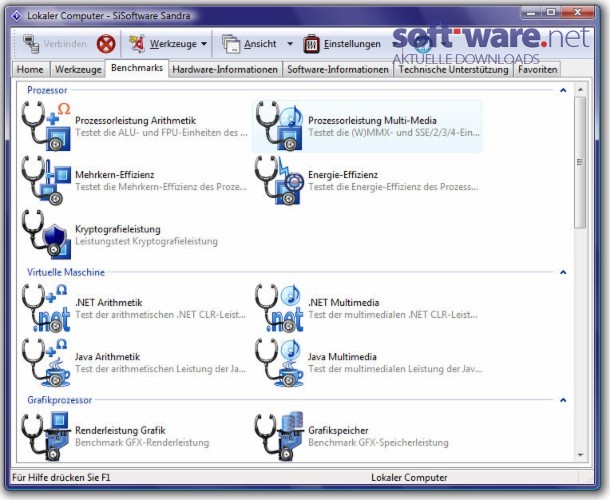Click the scrollbar up arrow
Image resolution: width=610 pixels, height=500 pixels.
point(580,90)
